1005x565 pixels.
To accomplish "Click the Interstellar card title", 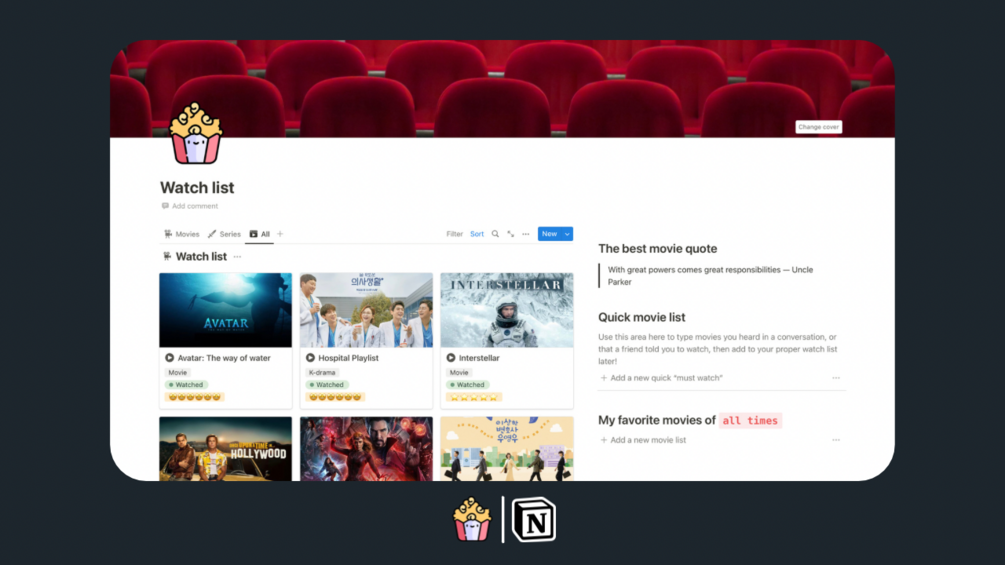I will (479, 358).
